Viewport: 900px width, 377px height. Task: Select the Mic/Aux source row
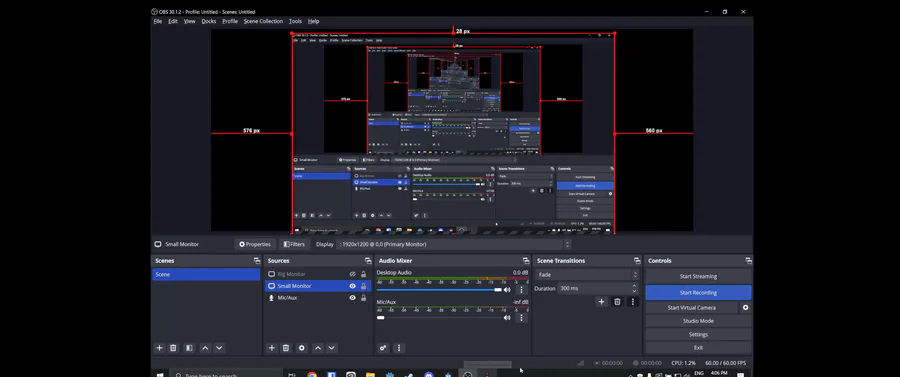pos(317,298)
